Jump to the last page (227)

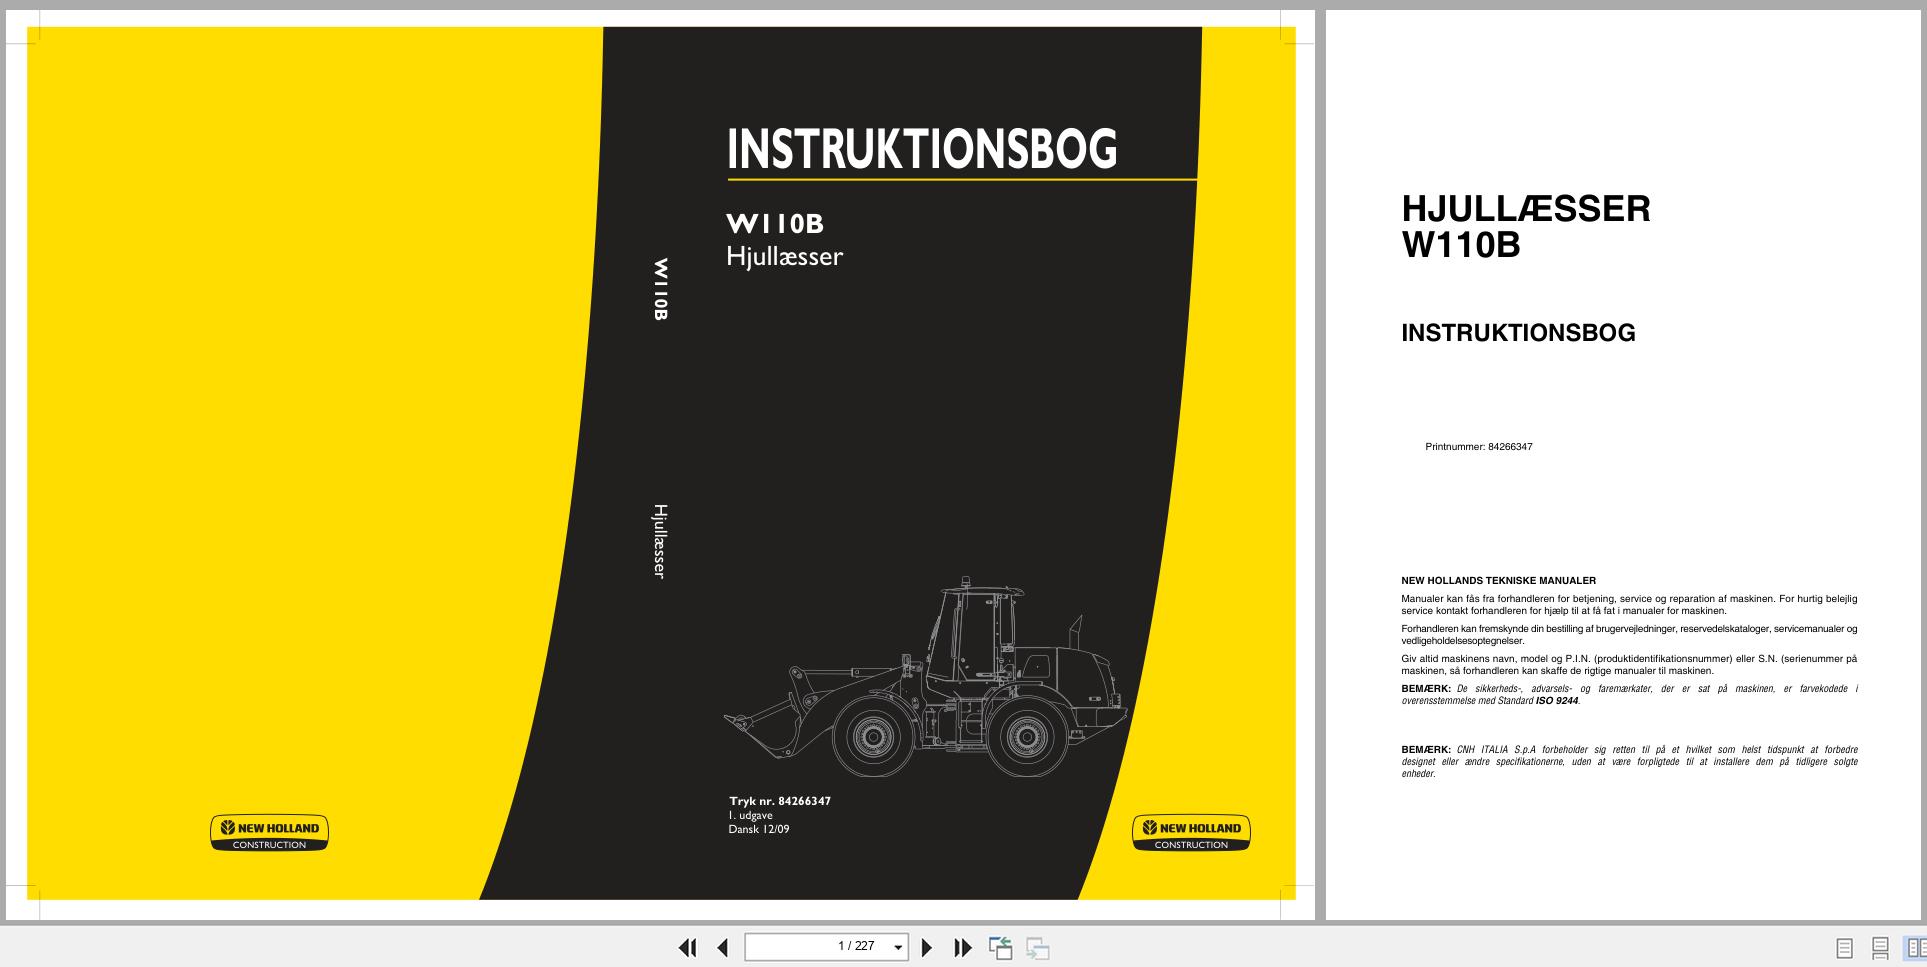962,946
